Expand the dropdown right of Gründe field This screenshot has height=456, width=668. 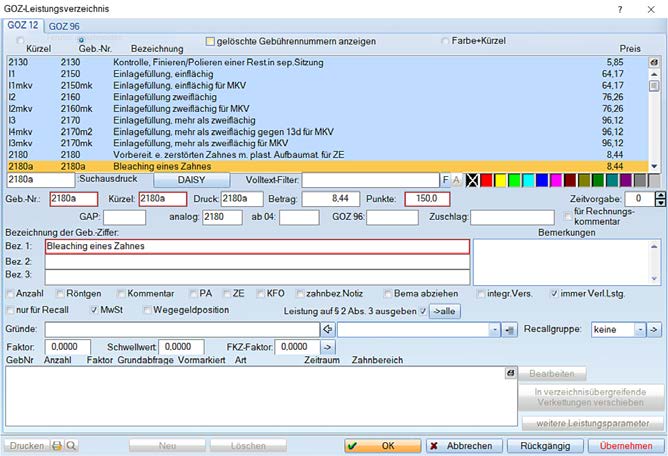(x=495, y=328)
